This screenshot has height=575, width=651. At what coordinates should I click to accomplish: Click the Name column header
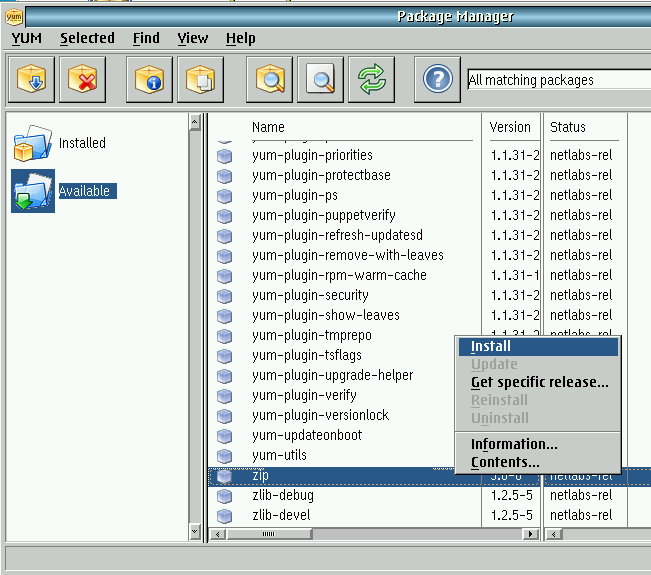point(268,127)
